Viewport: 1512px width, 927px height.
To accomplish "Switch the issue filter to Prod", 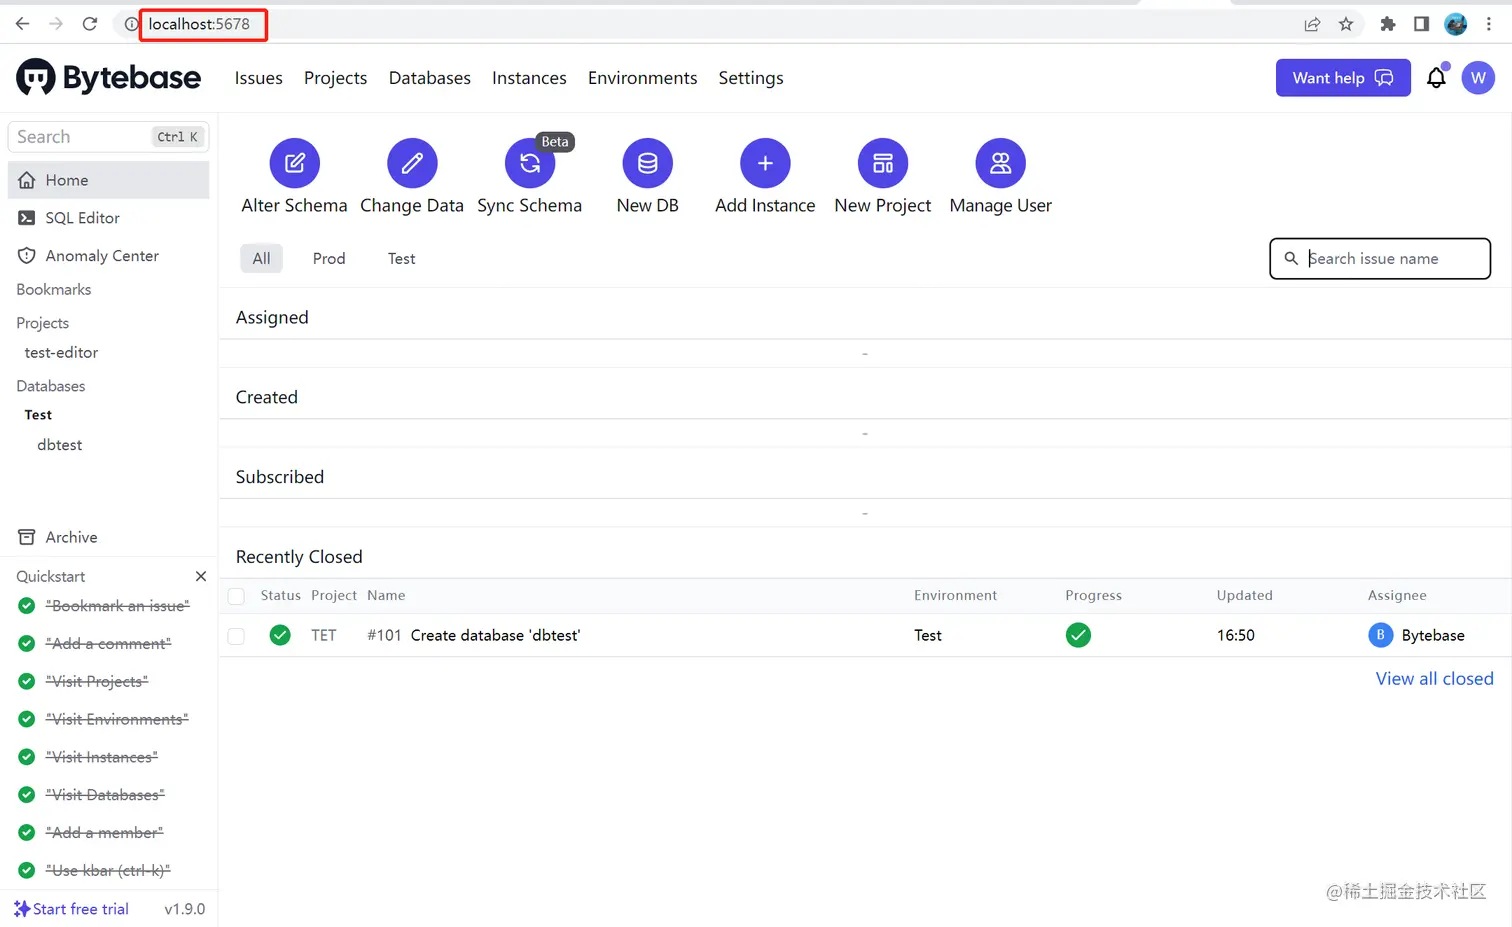I will 329,258.
